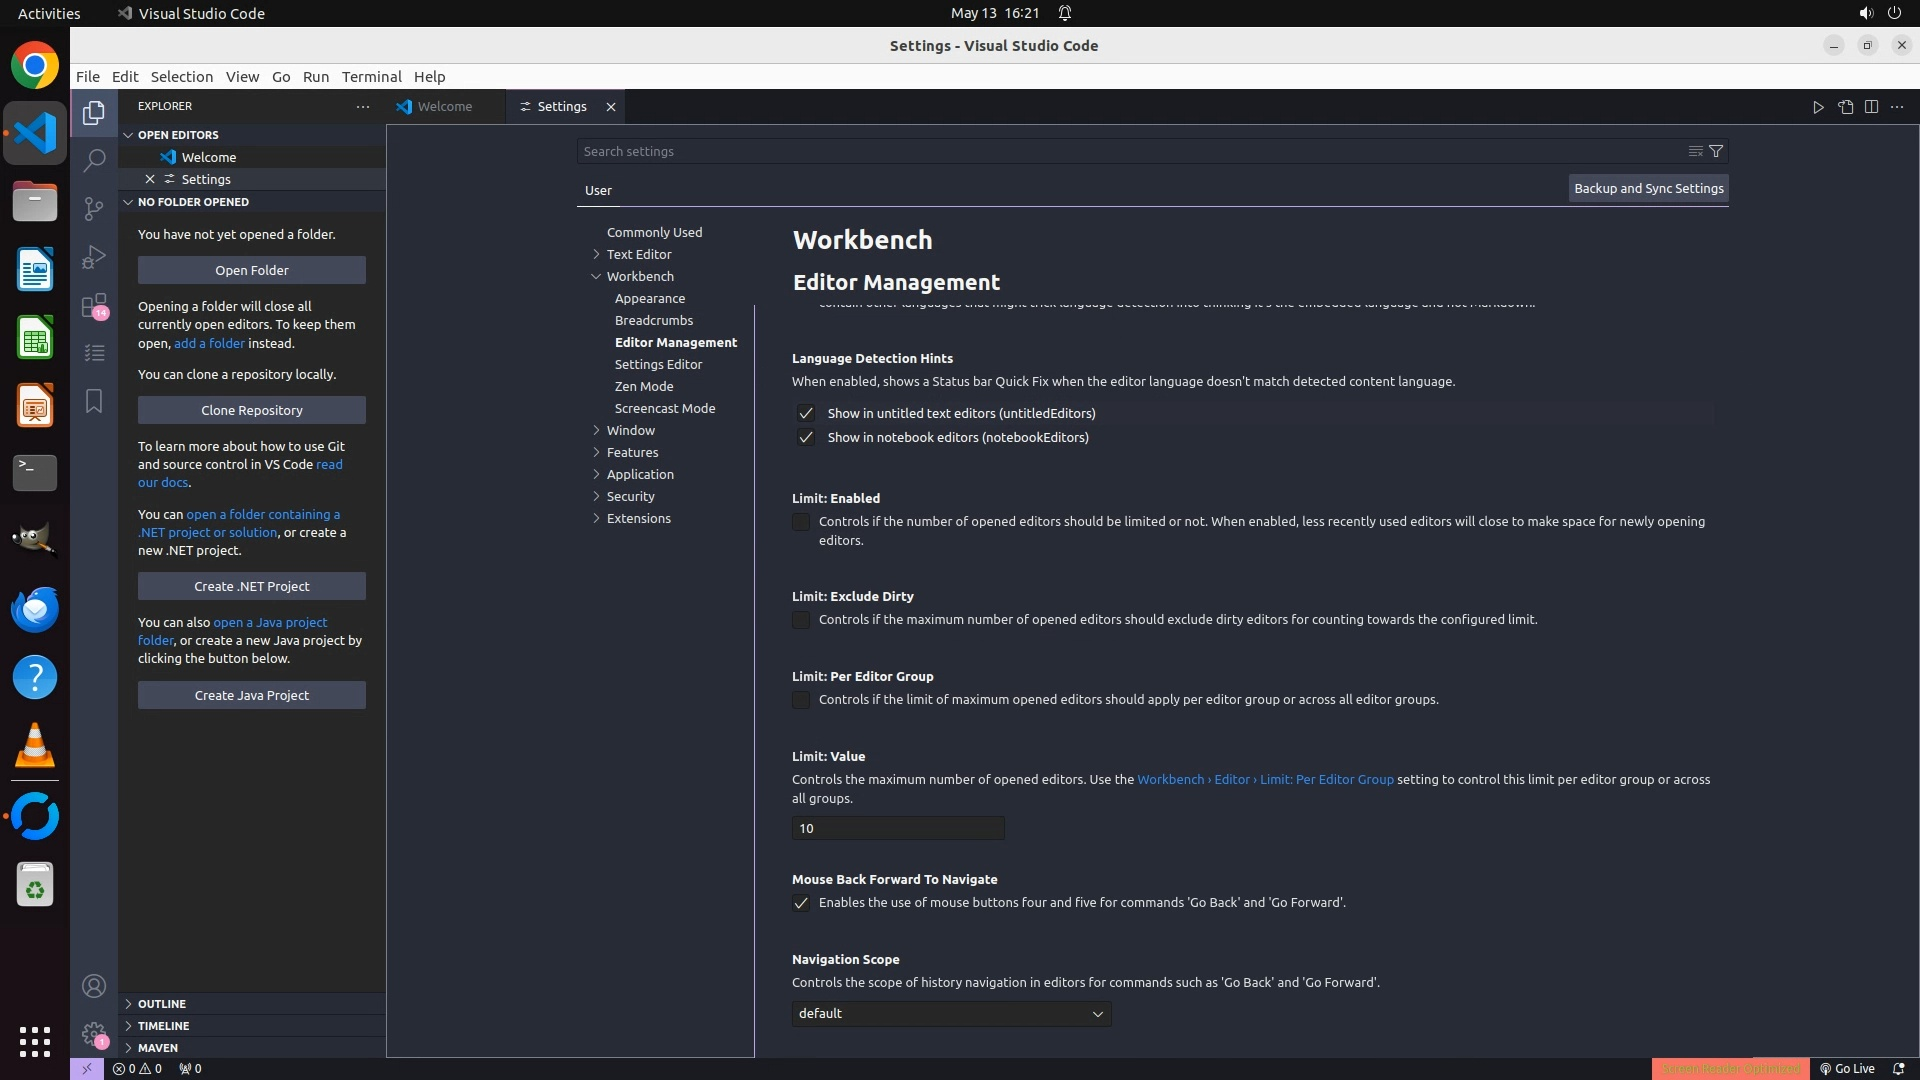Viewport: 1920px width, 1080px height.
Task: Click the Clone Repository button
Action: (251, 410)
